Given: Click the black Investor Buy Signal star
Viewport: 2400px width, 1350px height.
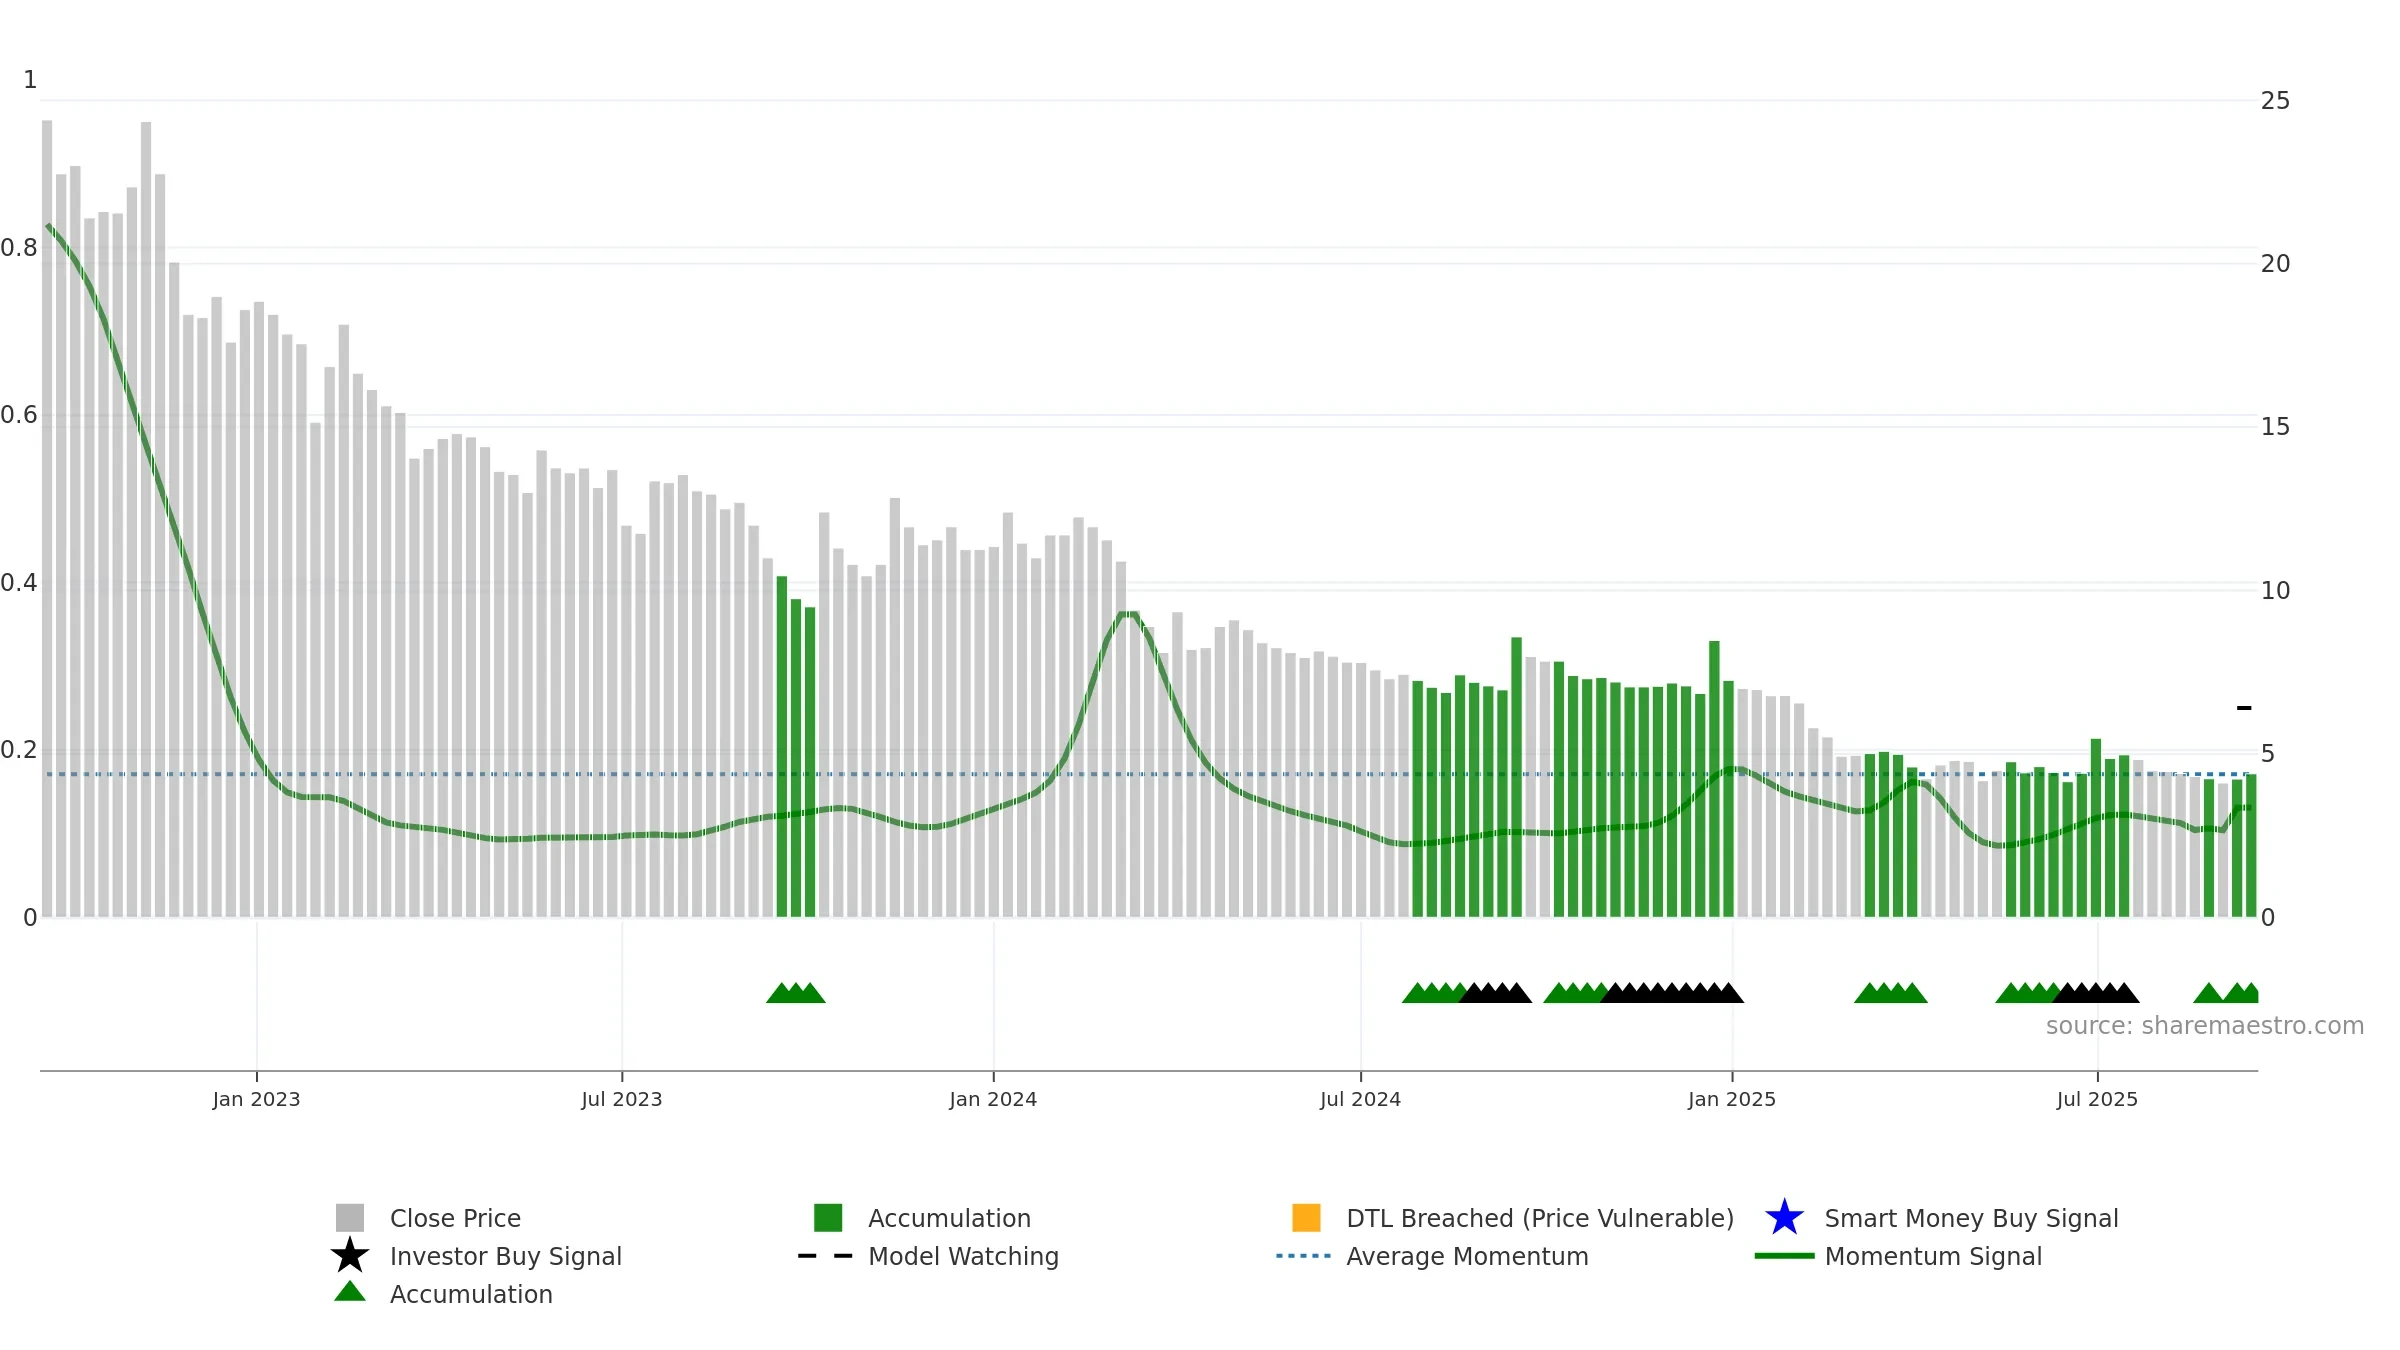Looking at the screenshot, I should point(350,1256).
